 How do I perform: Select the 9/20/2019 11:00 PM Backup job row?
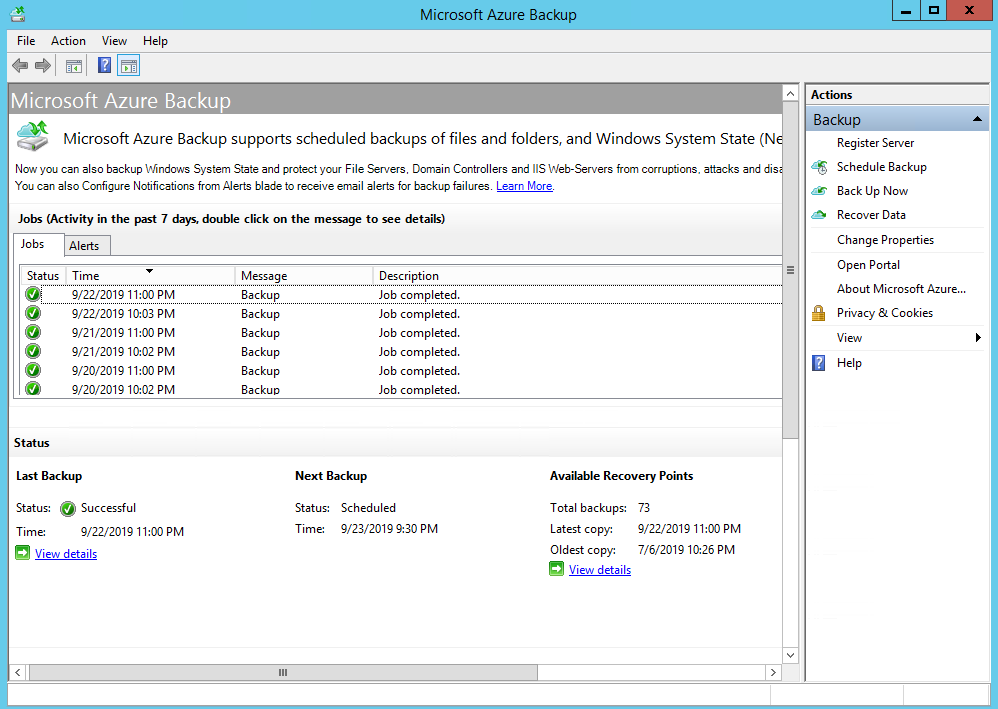pos(402,370)
